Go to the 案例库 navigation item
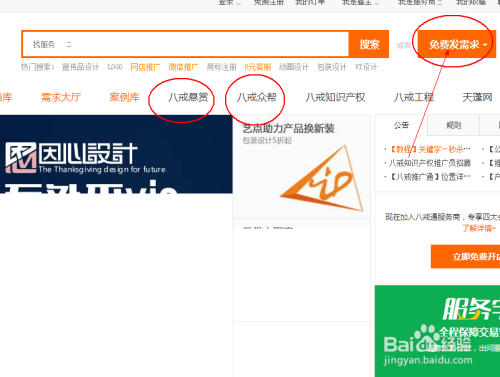The image size is (500, 377). tap(124, 97)
